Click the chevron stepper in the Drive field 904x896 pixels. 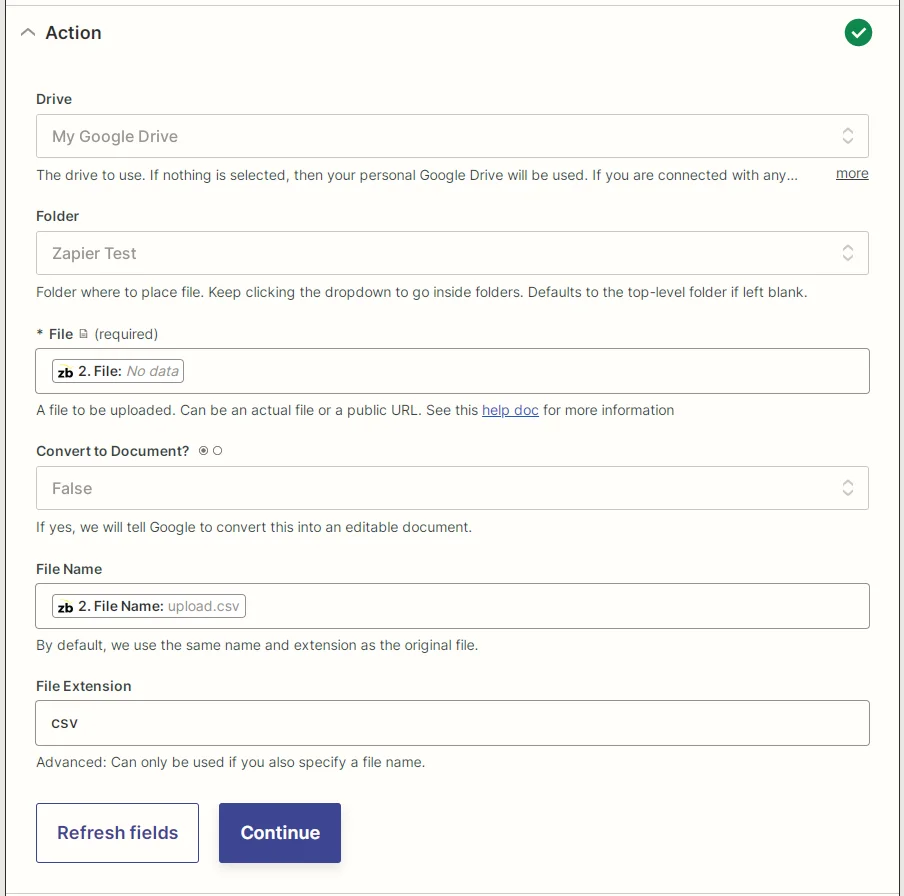coord(848,136)
